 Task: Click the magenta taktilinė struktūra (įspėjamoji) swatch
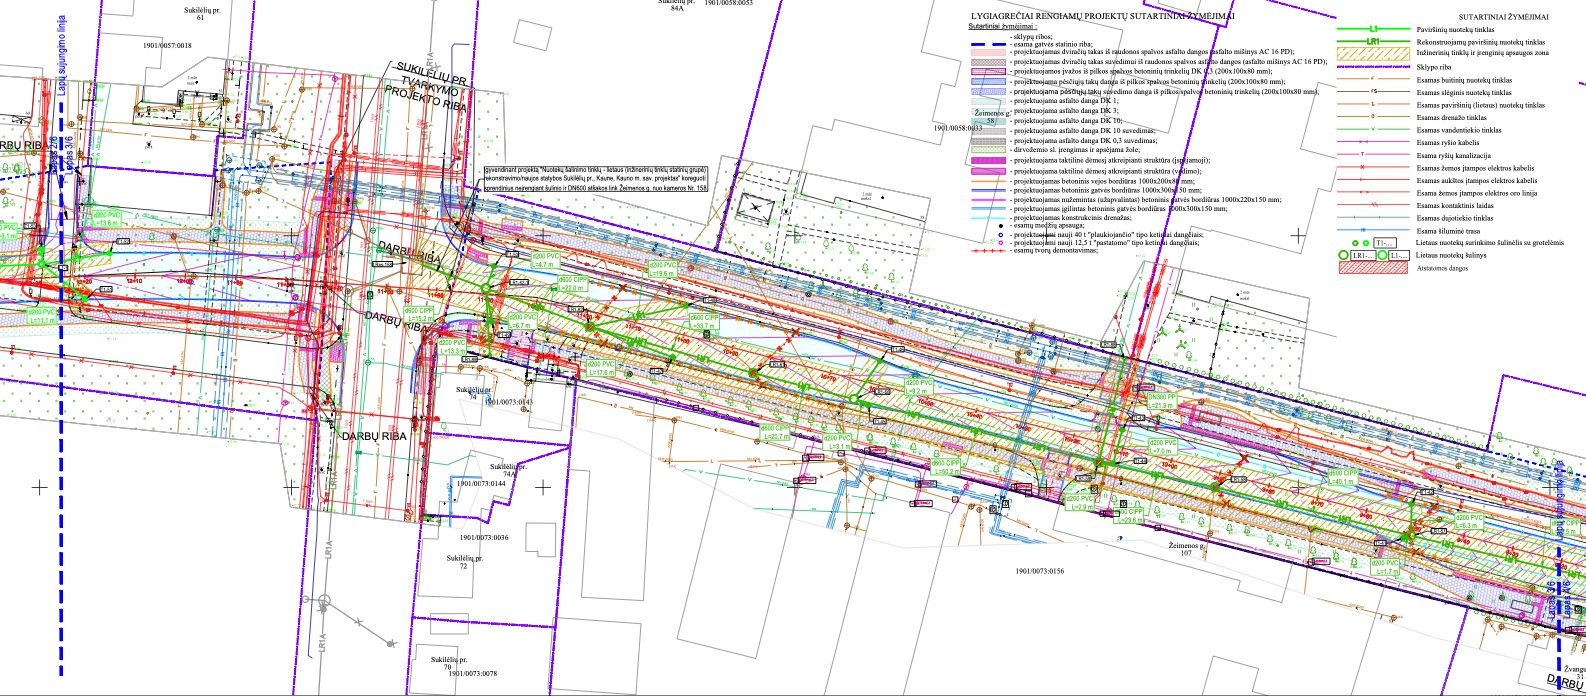[989, 160]
